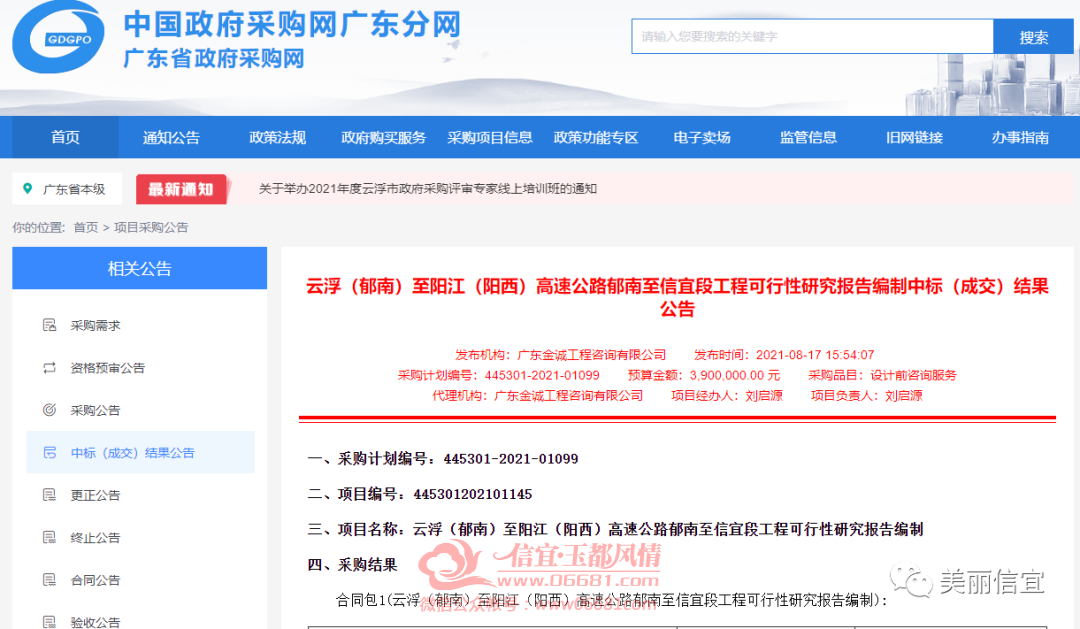Open 旧网链接 navigation item
This screenshot has width=1080, height=629.
tap(914, 137)
